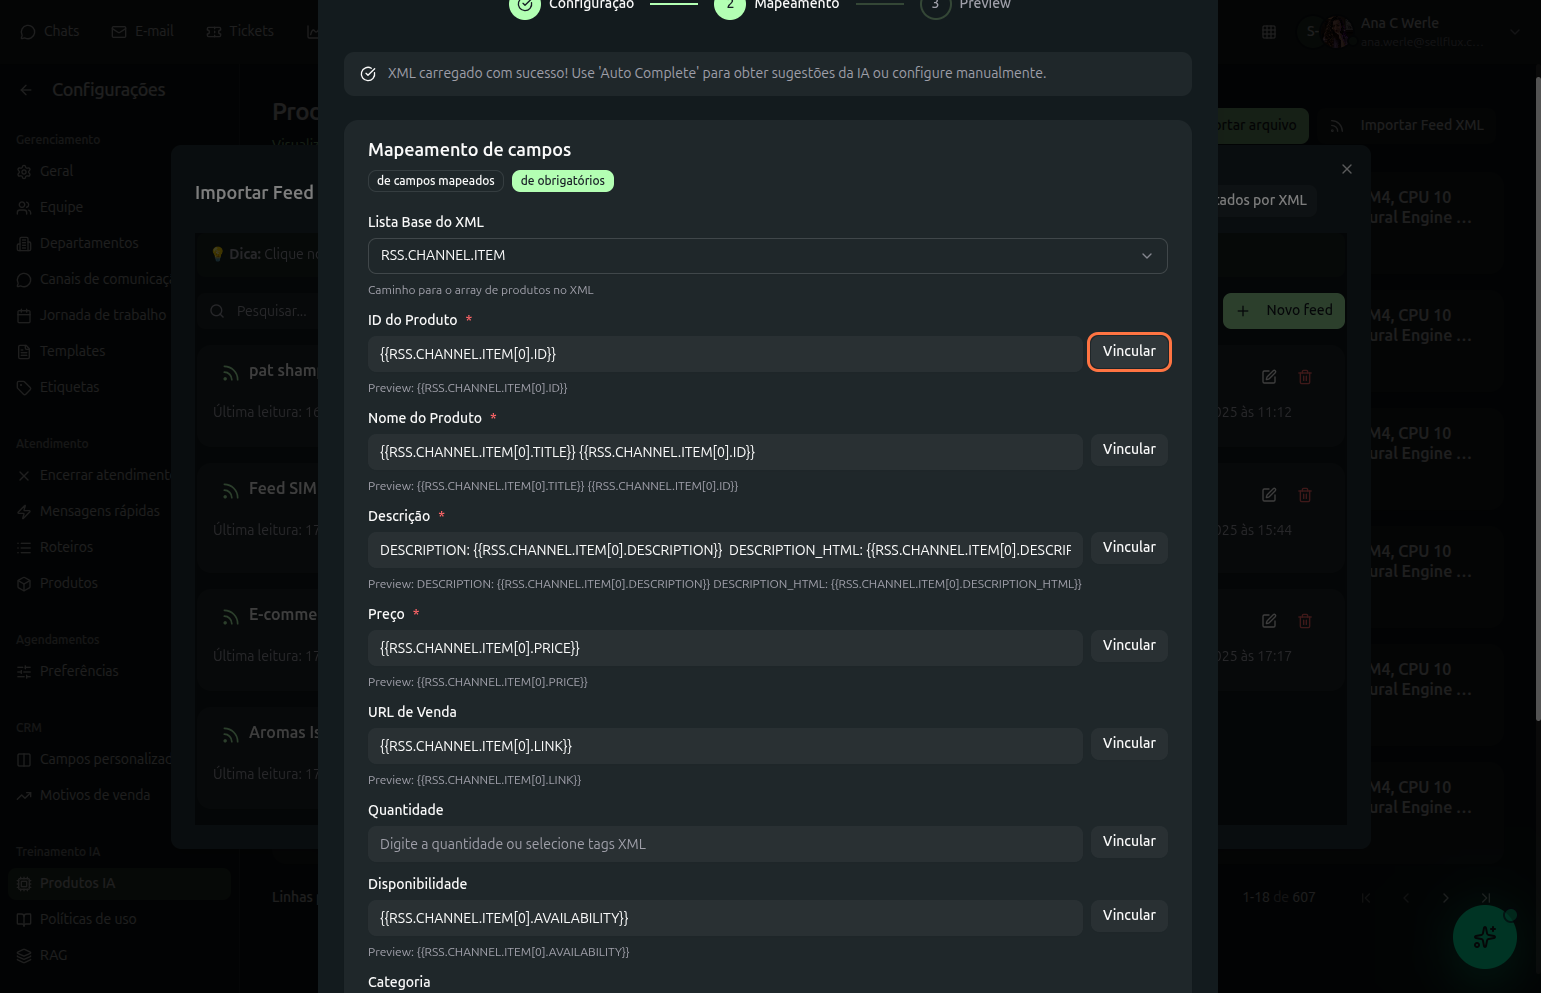This screenshot has height=993, width=1541.
Task: Open Produtos IA in the sidebar
Action: (x=77, y=883)
